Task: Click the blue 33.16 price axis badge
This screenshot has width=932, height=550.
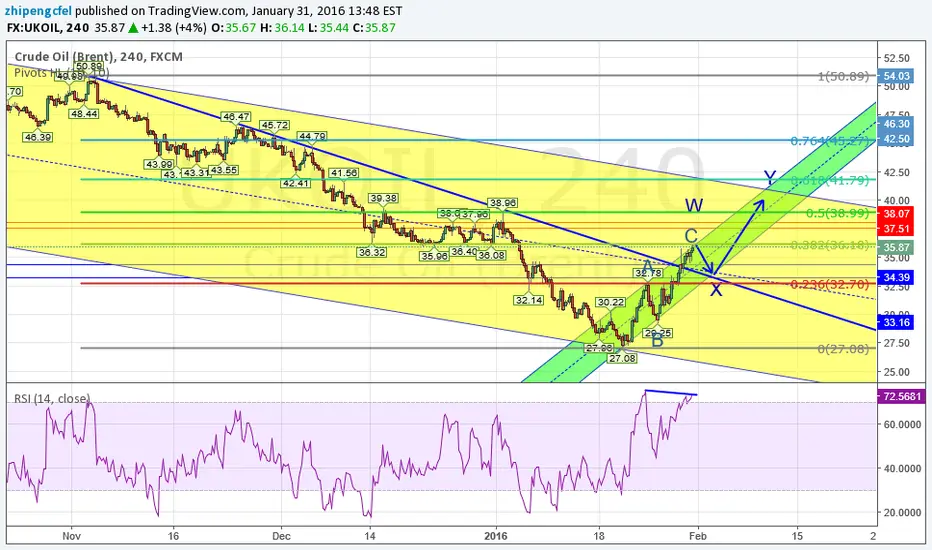Action: [x=896, y=322]
